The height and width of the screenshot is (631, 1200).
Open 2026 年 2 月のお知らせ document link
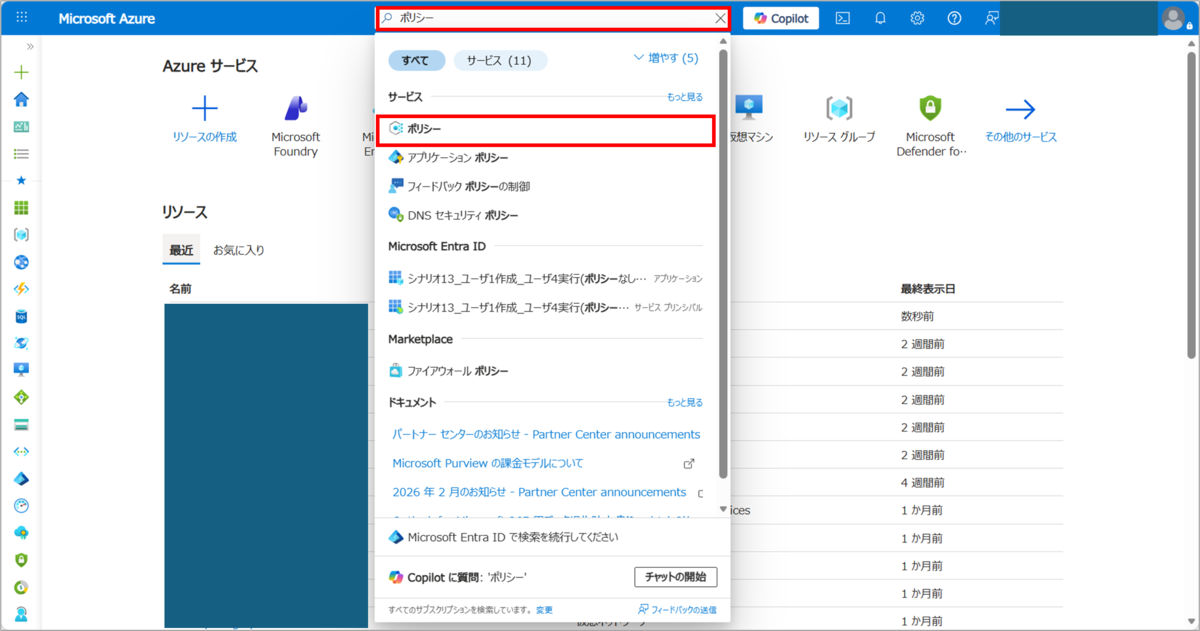coord(539,492)
